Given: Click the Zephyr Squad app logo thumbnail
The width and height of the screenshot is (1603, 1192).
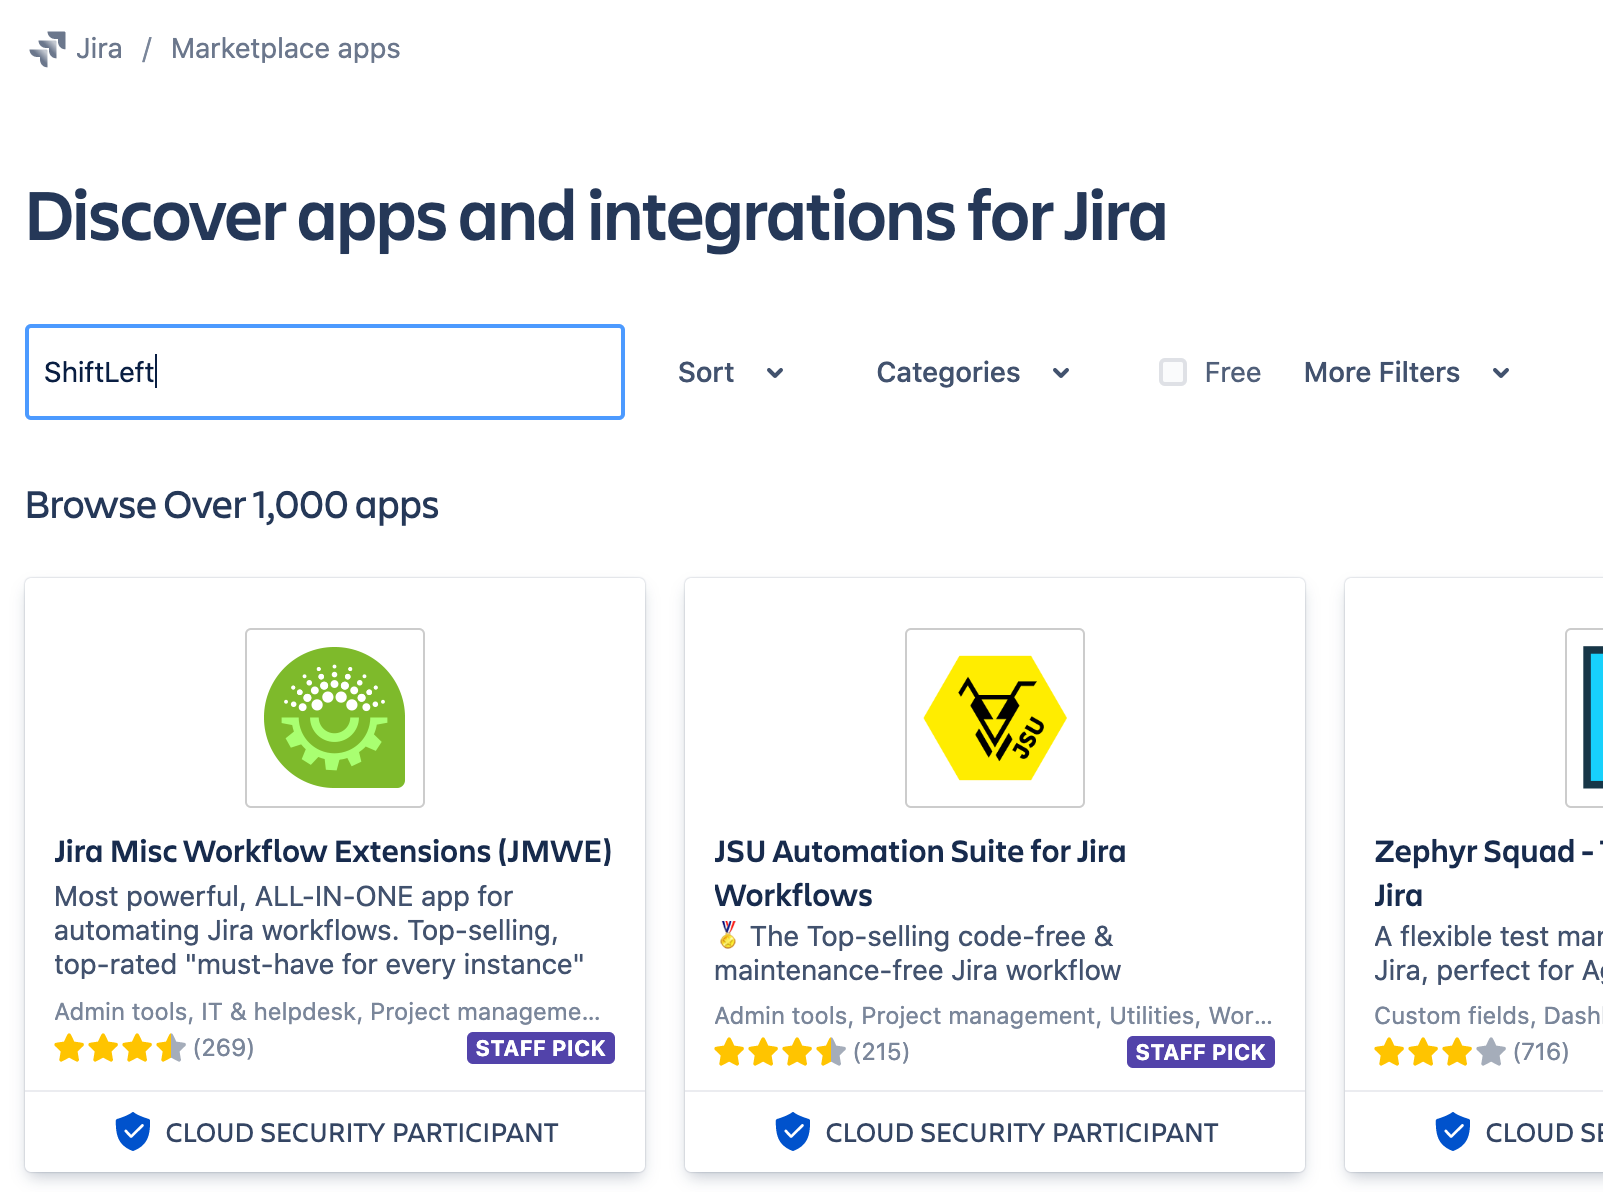Looking at the screenshot, I should (x=1585, y=718).
